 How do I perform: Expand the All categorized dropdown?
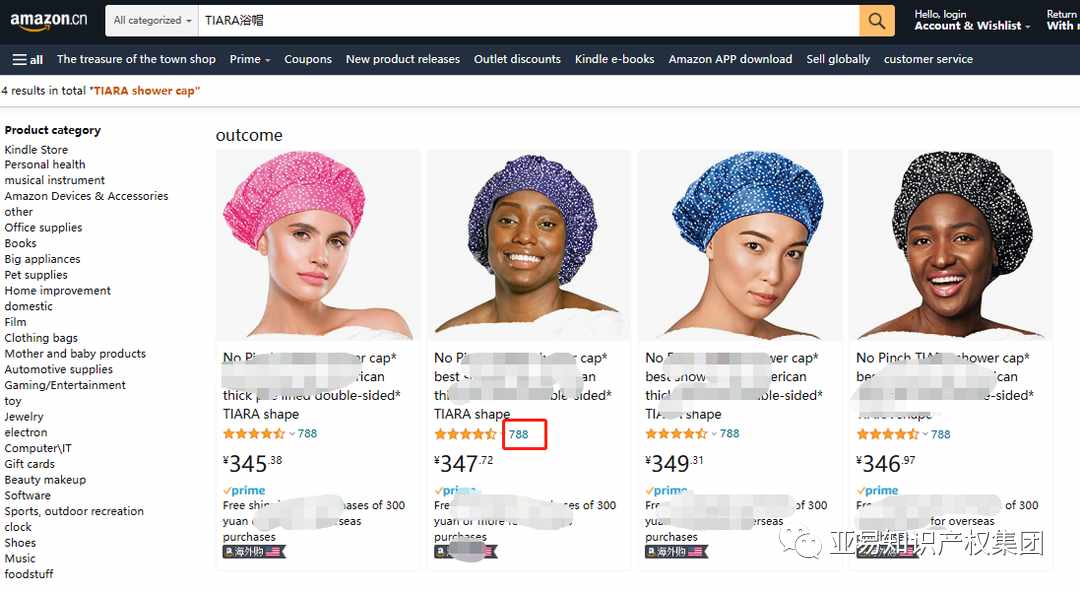[x=152, y=21]
